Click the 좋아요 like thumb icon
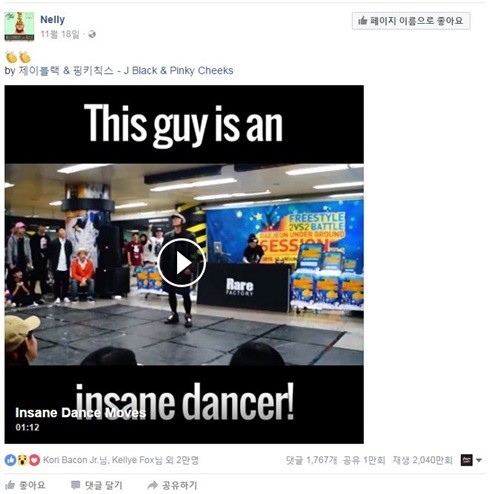Image resolution: width=491 pixels, height=494 pixels. click(x=10, y=485)
